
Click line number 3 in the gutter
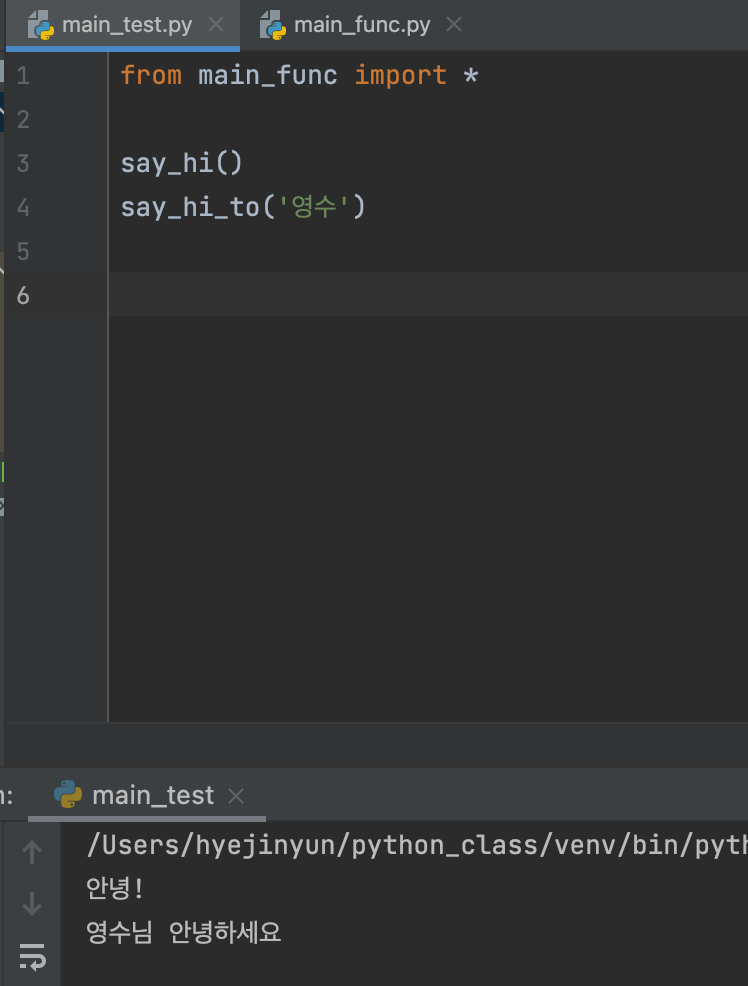point(23,163)
